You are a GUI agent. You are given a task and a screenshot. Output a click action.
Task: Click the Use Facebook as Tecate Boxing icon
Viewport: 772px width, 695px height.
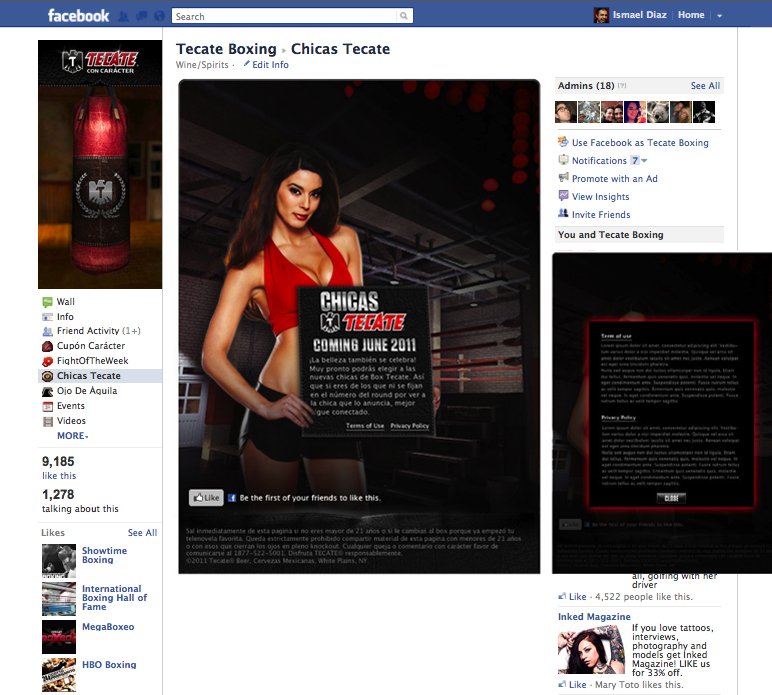tap(563, 142)
